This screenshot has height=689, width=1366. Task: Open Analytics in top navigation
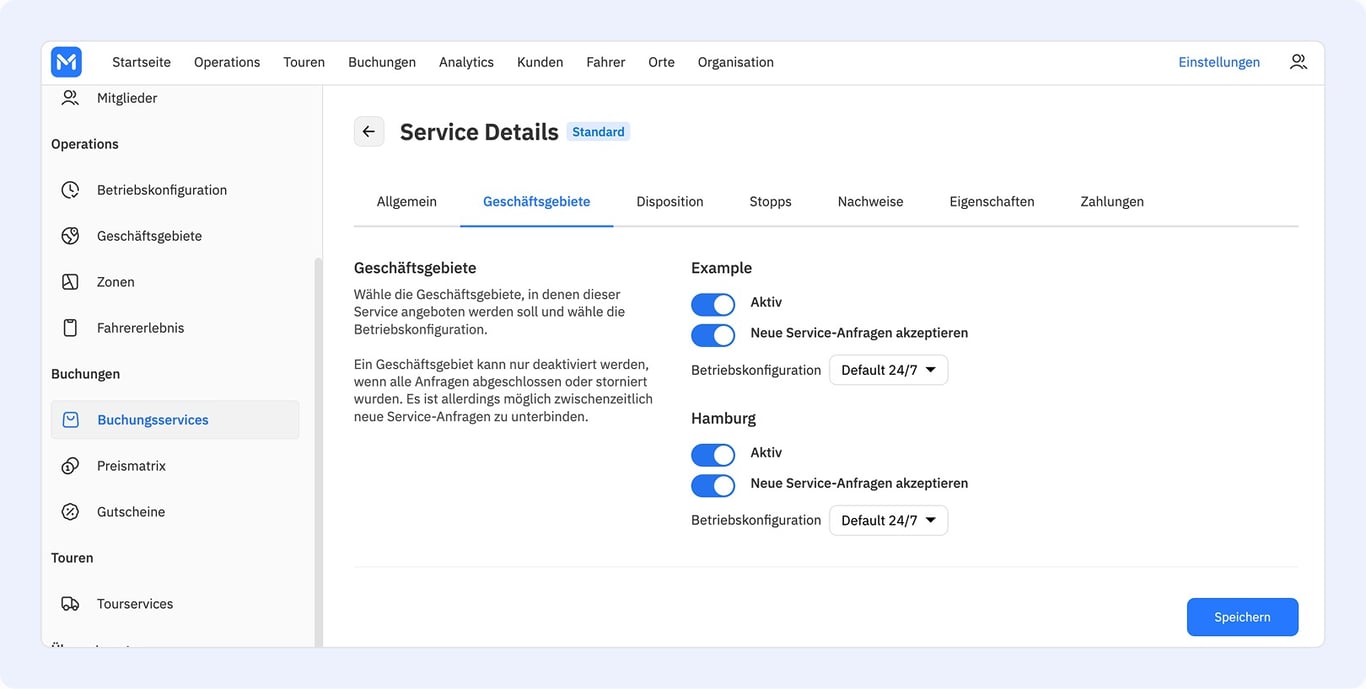pyautogui.click(x=466, y=62)
